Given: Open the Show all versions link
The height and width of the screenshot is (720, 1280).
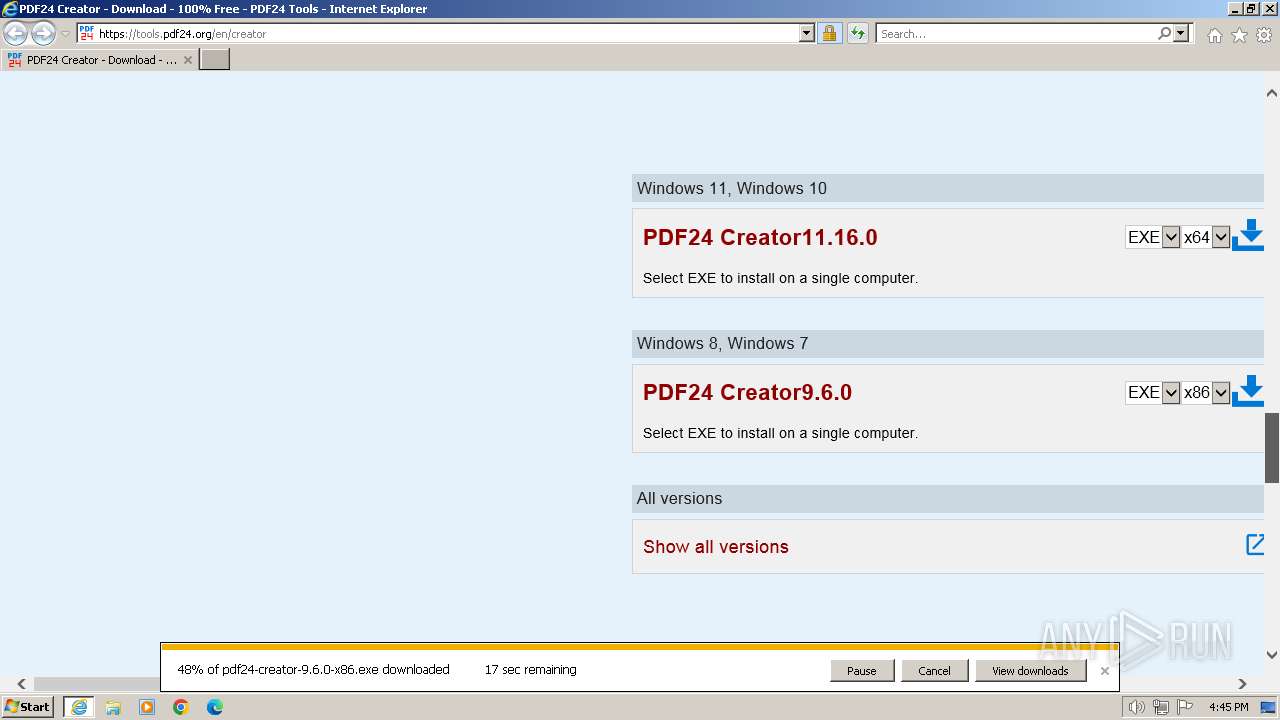Looking at the screenshot, I should (x=716, y=546).
